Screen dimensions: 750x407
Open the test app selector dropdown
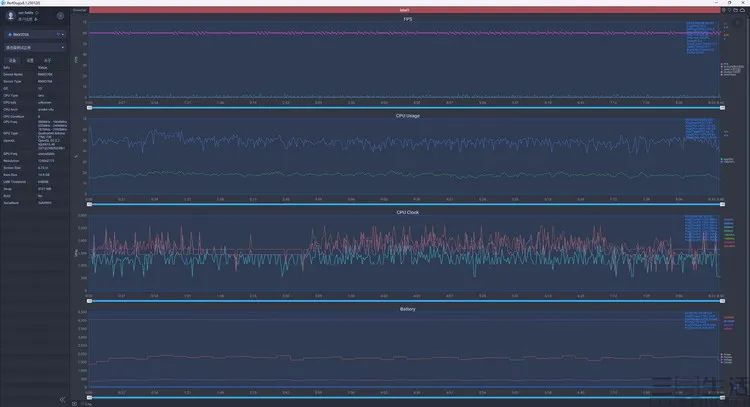pyautogui.click(x=35, y=48)
